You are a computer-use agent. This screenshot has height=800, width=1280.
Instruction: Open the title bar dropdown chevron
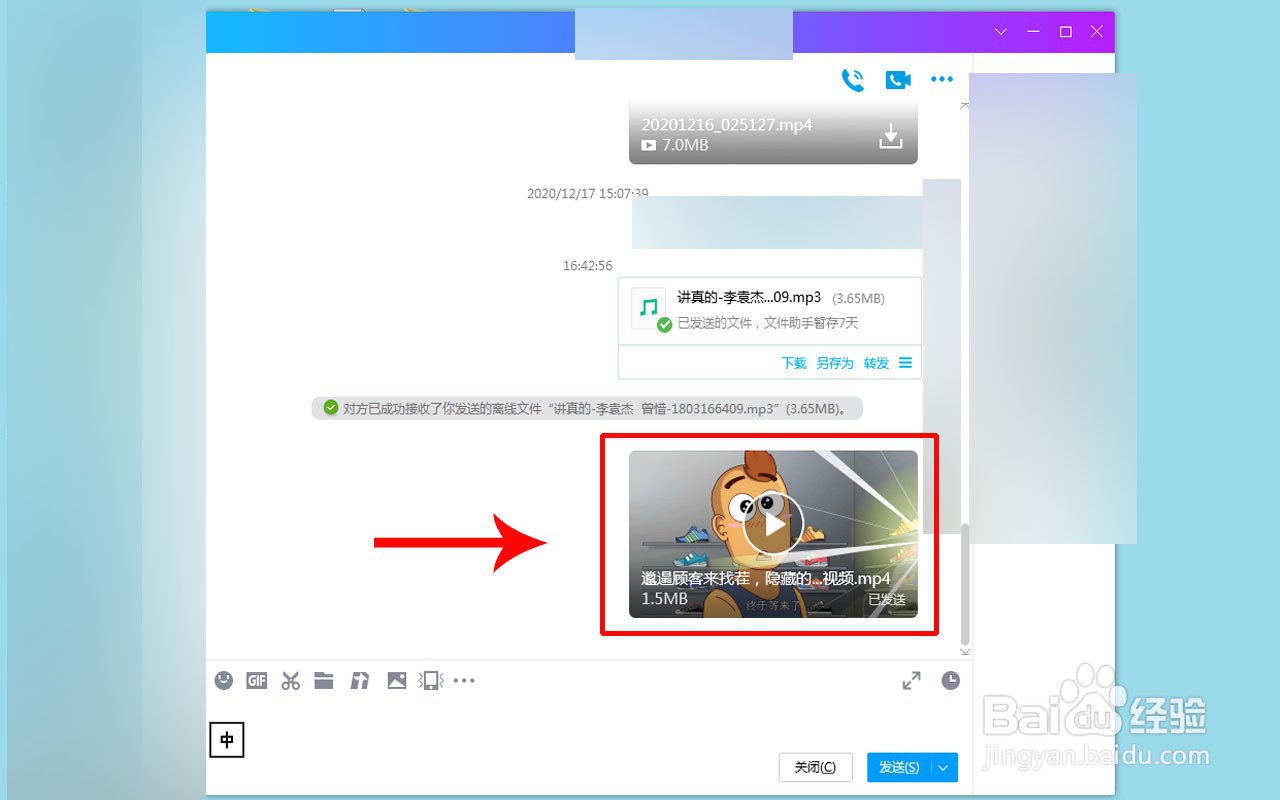(x=1001, y=32)
